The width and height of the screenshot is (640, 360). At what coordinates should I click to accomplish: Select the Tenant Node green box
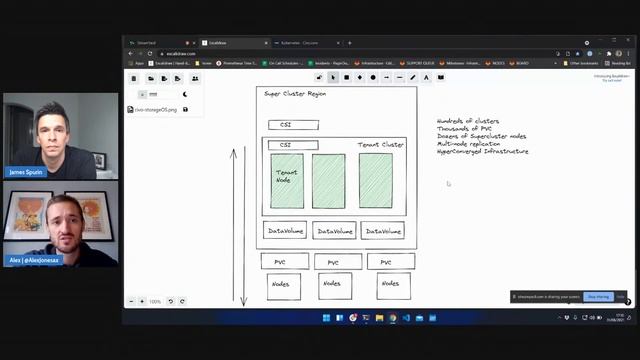(x=287, y=181)
